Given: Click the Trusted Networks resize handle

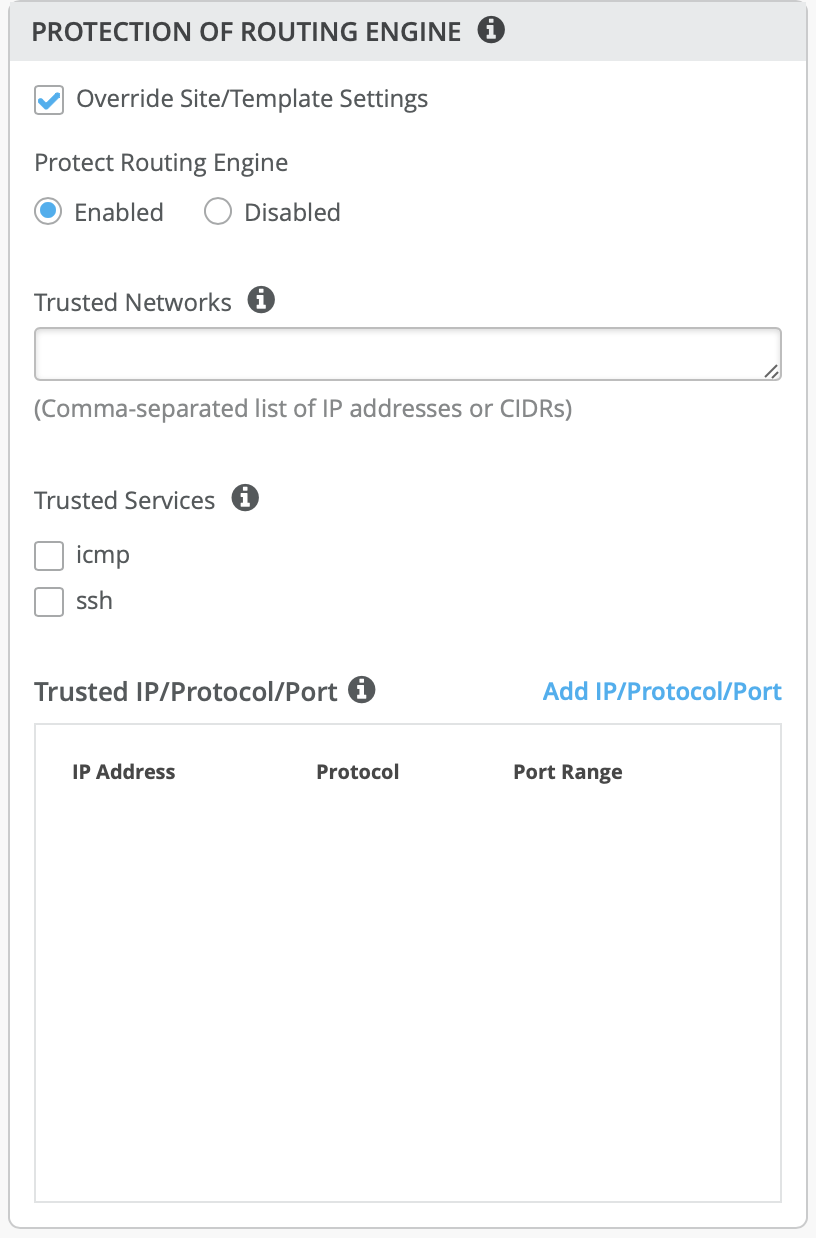Looking at the screenshot, I should click(x=771, y=371).
